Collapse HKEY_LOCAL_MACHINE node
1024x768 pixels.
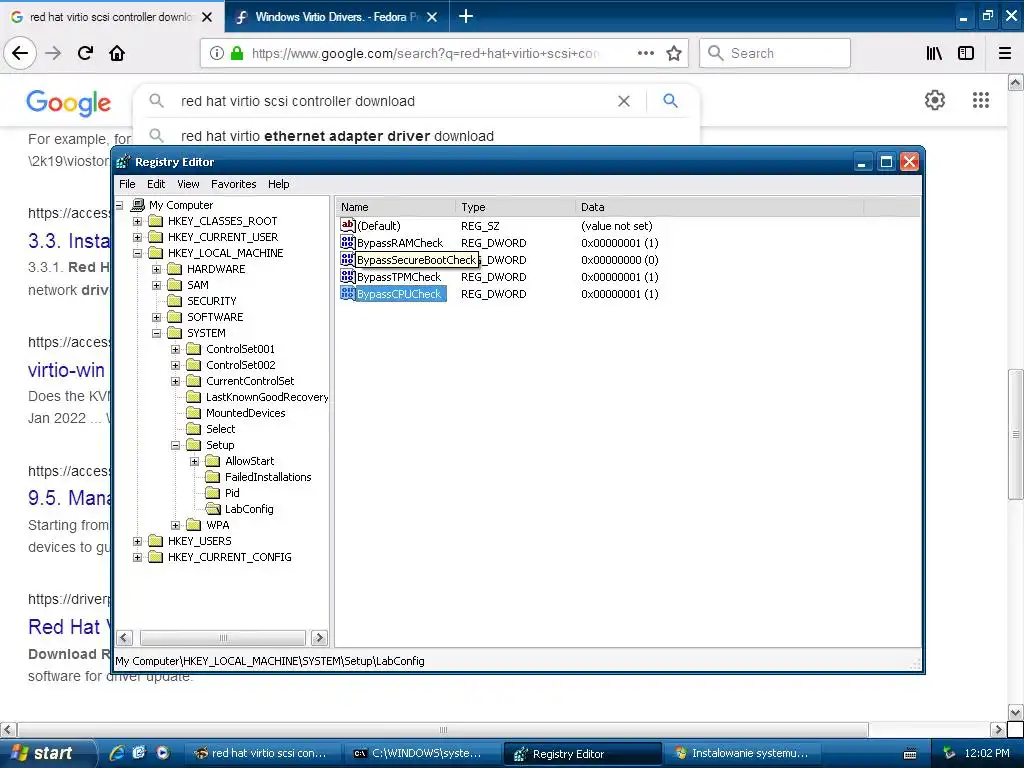pyautogui.click(x=137, y=253)
